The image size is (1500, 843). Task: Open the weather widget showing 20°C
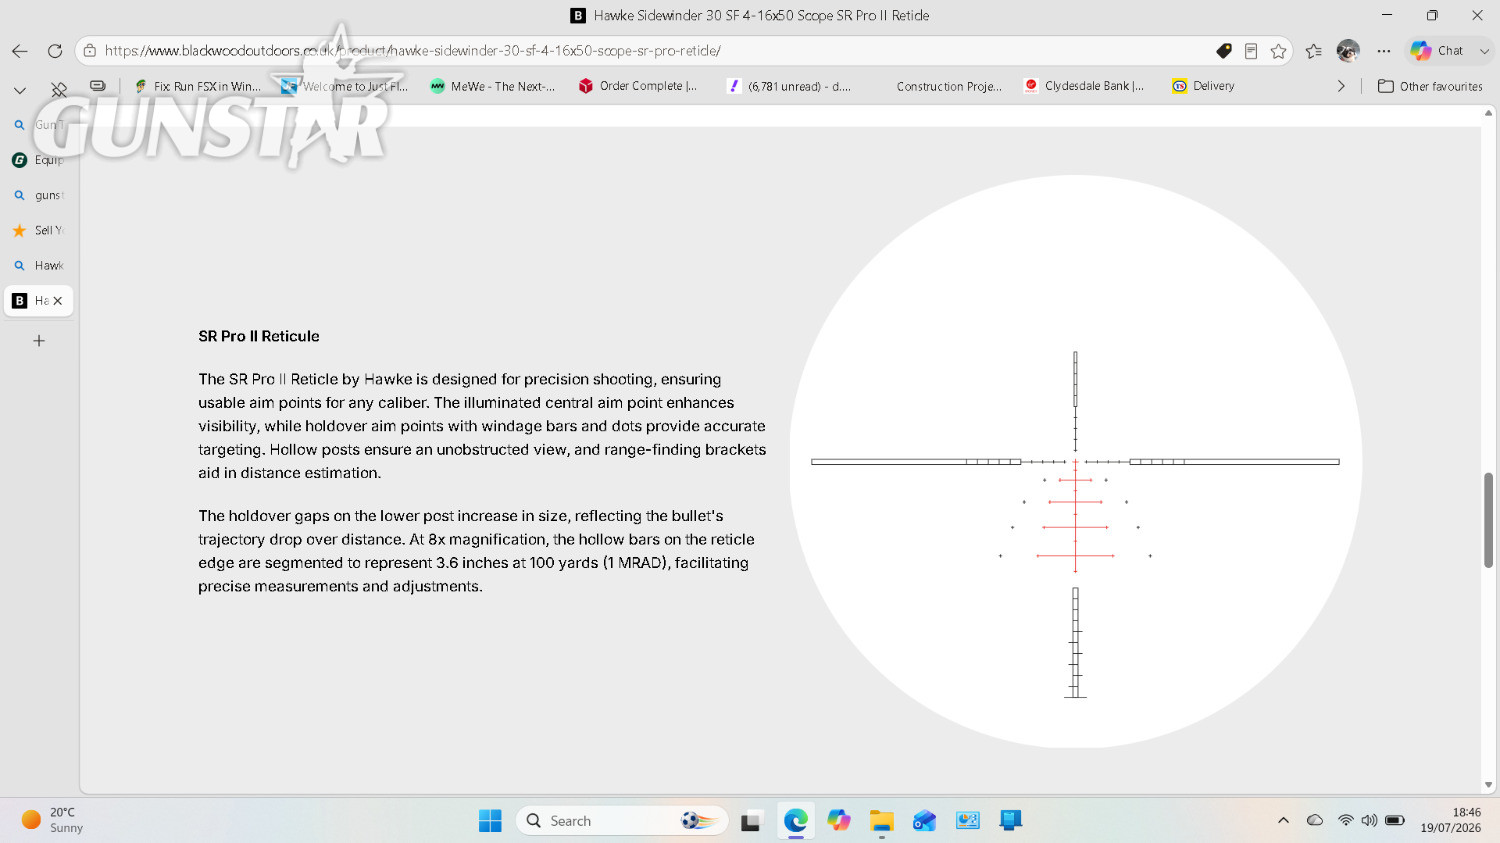[52, 820]
